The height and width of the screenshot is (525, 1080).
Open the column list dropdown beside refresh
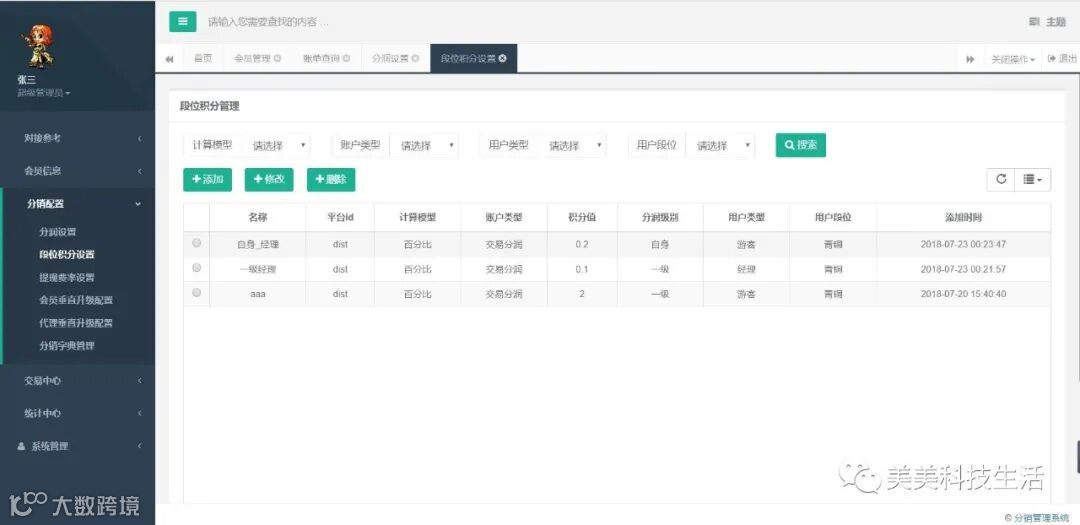1032,179
